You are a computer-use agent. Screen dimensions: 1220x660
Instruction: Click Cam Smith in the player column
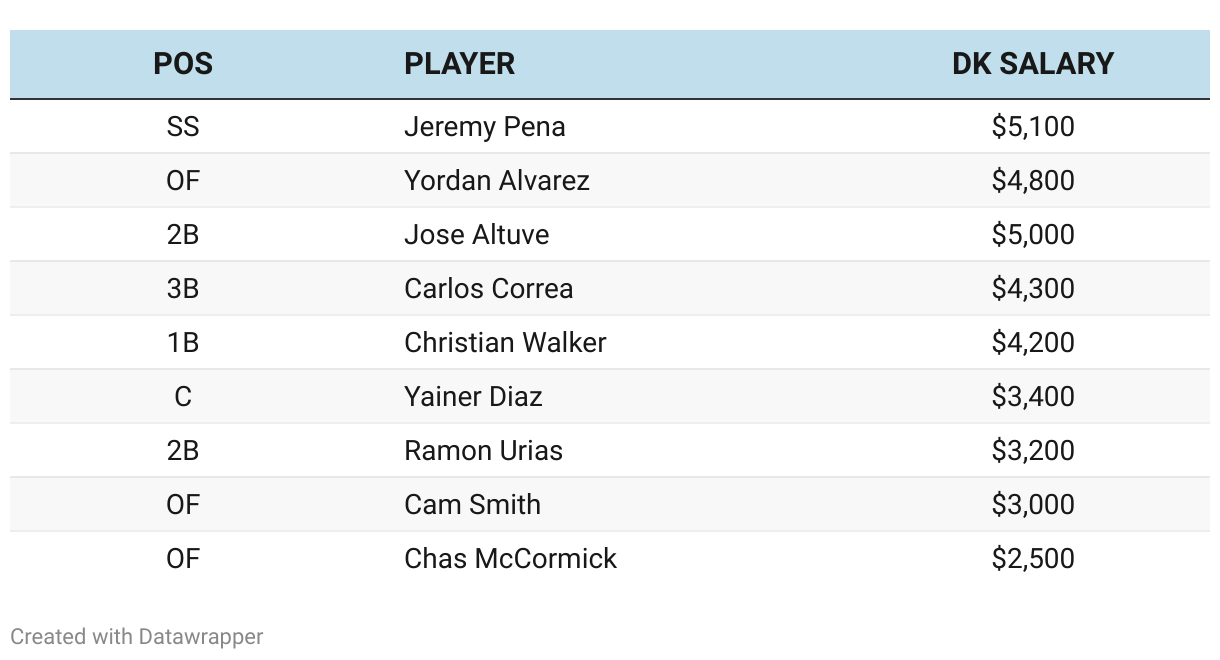(472, 505)
